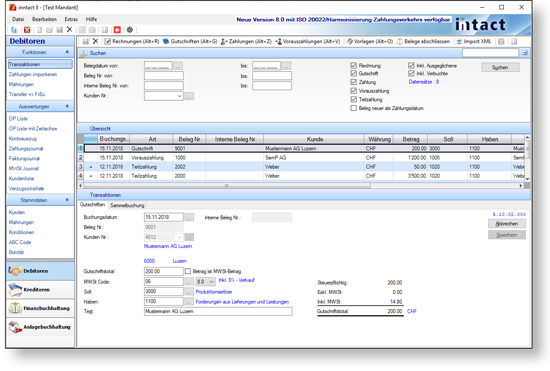Collapse the Stammdaten sidebar section
Viewport: 550px width, 371px height.
tap(67, 200)
